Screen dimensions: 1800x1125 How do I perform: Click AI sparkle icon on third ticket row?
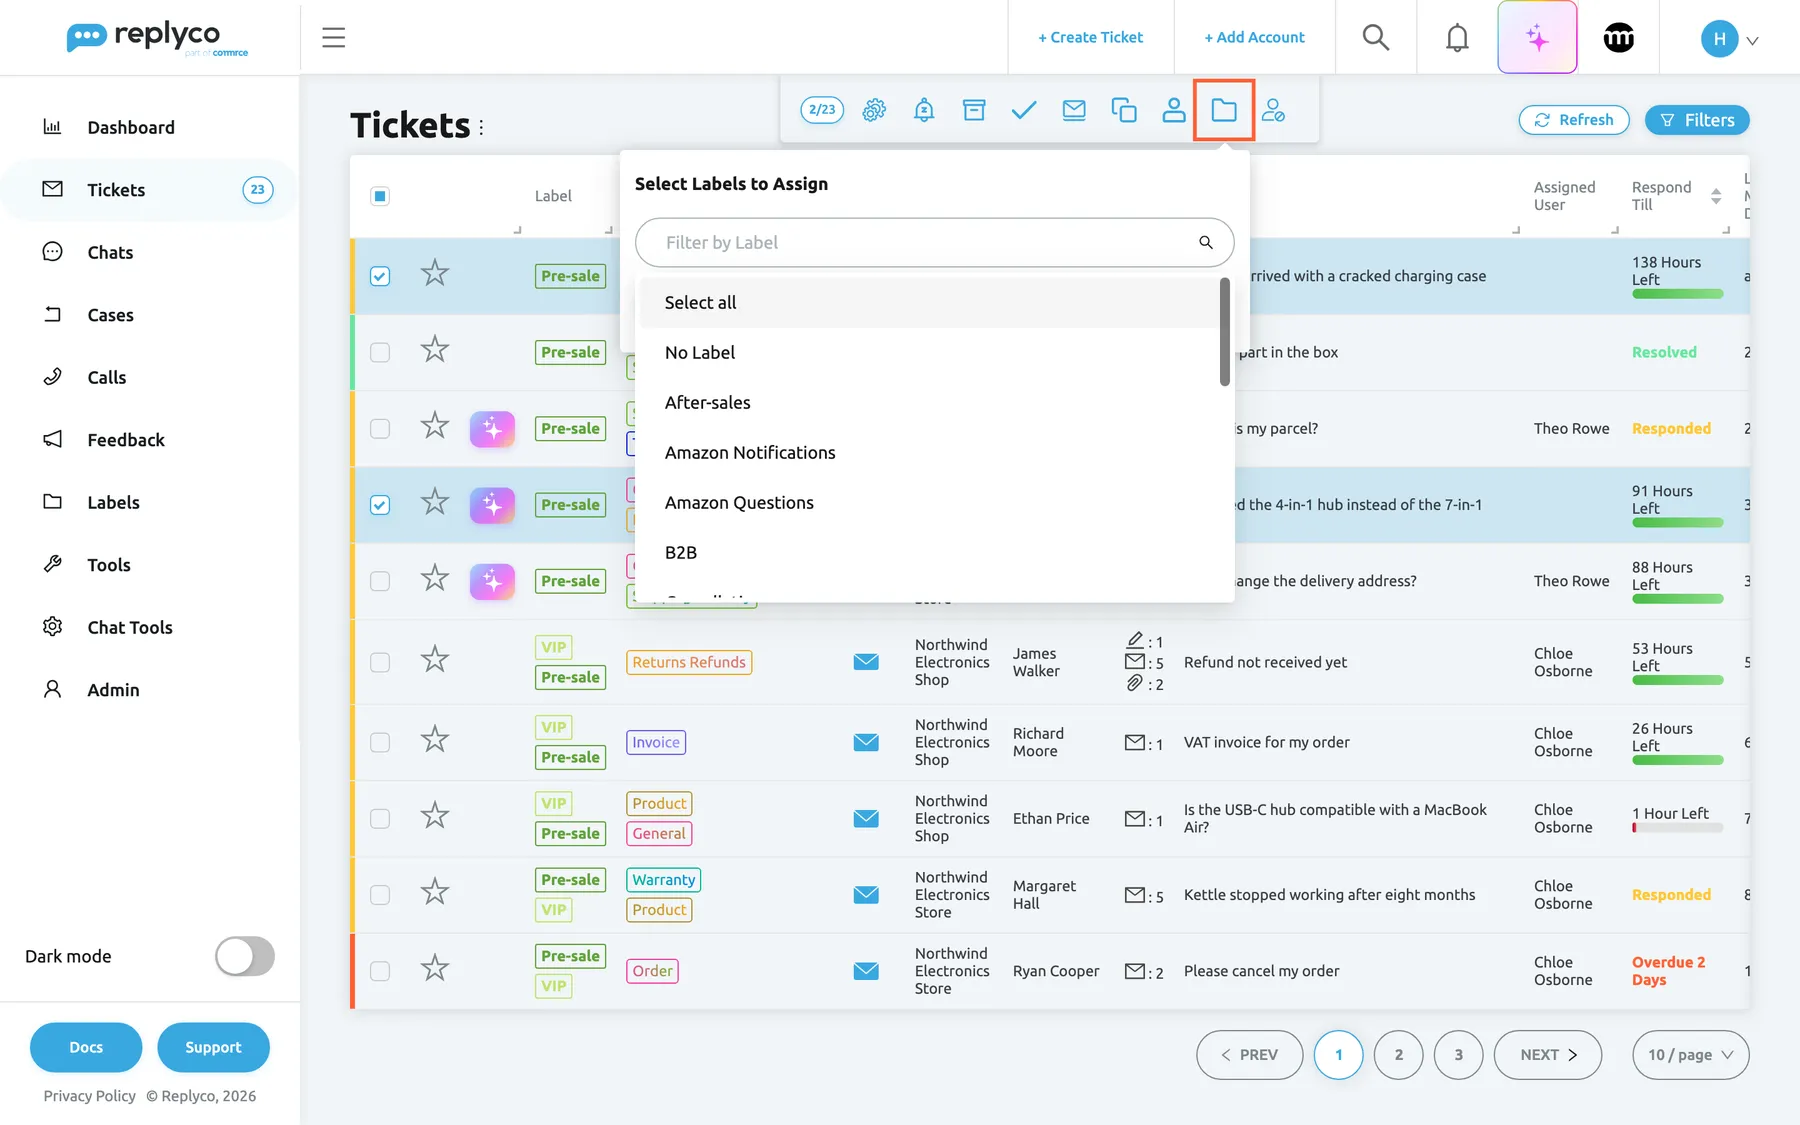(x=492, y=429)
